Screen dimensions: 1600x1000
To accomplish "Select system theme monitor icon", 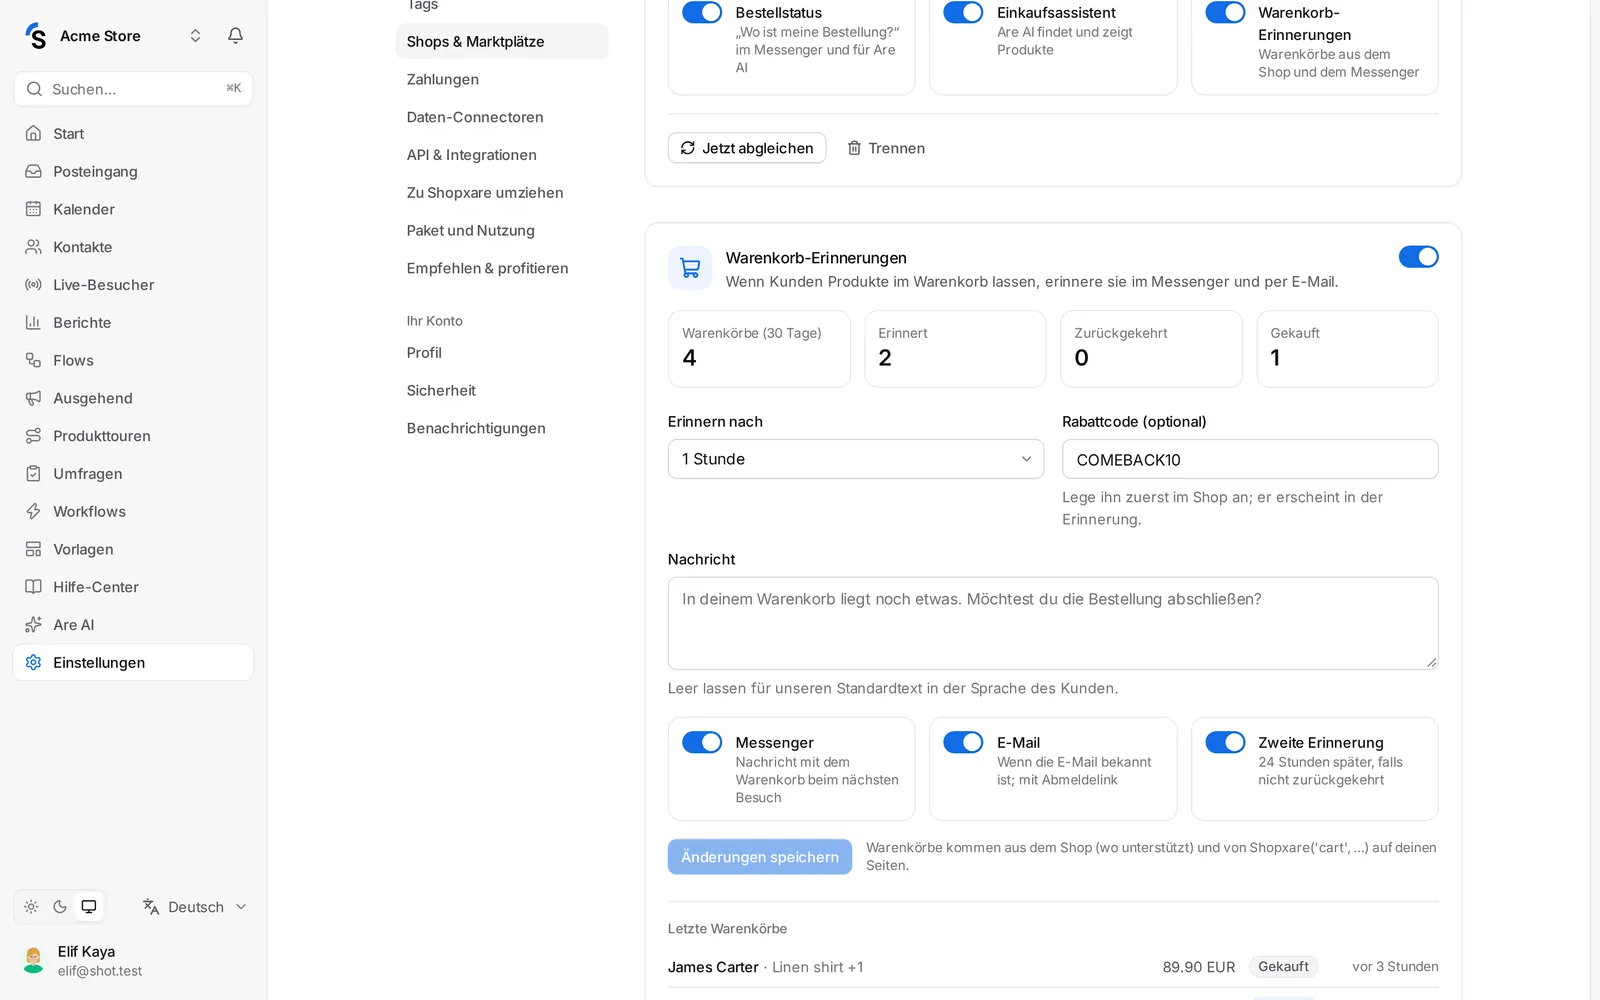I will tap(89, 907).
